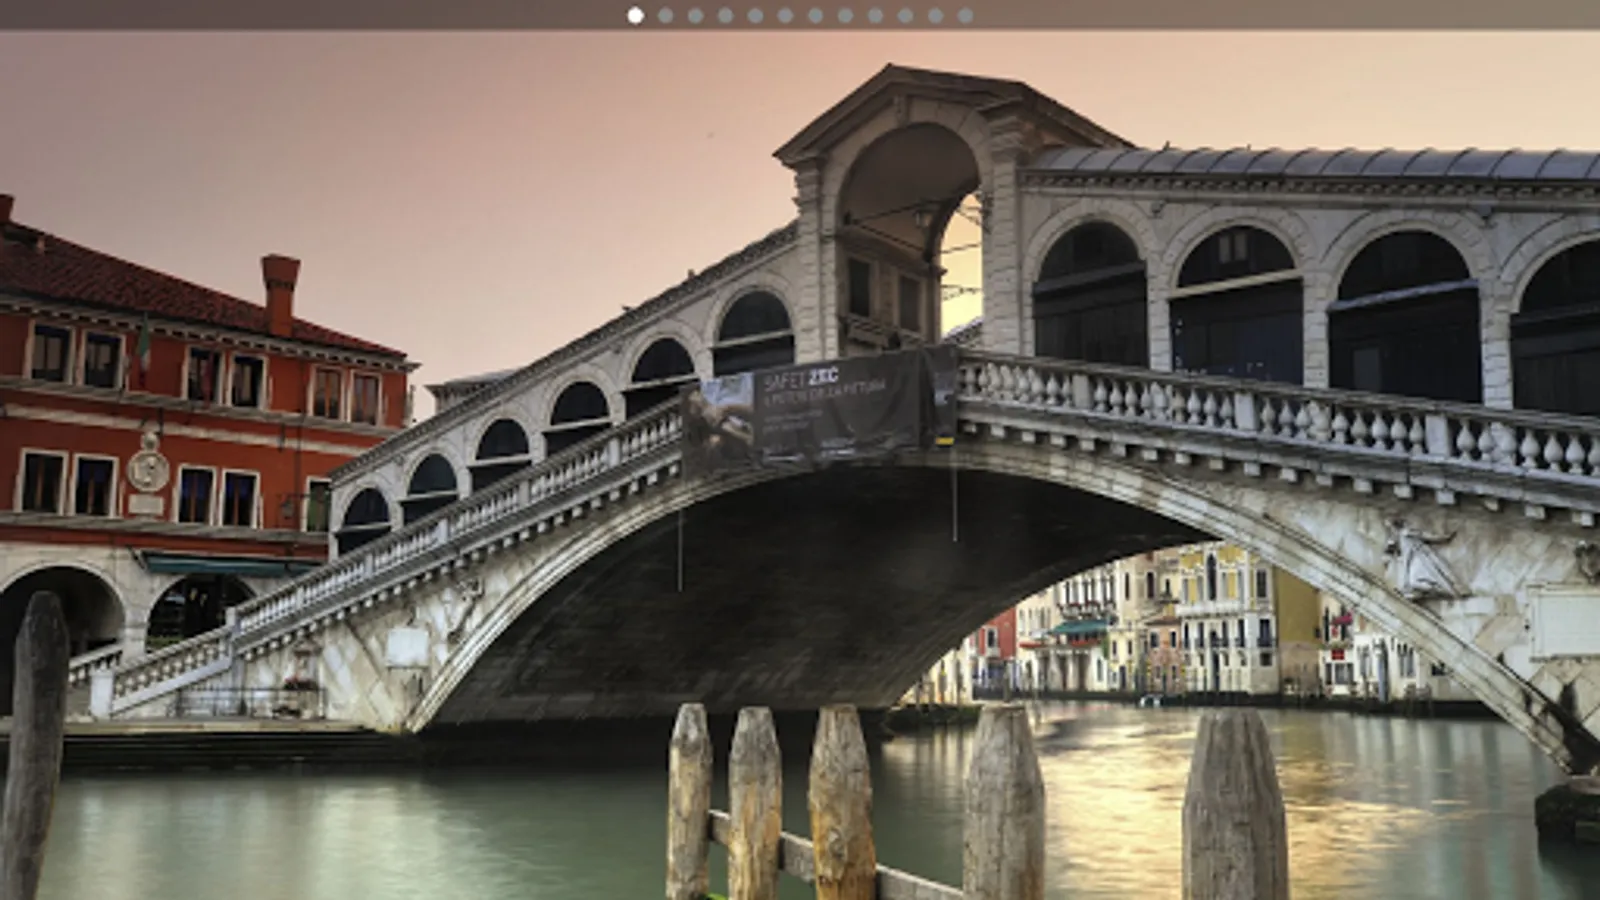Screen dimensions: 1600x900
Task: Select the first (active) slideshow pagination dot
Action: point(635,15)
